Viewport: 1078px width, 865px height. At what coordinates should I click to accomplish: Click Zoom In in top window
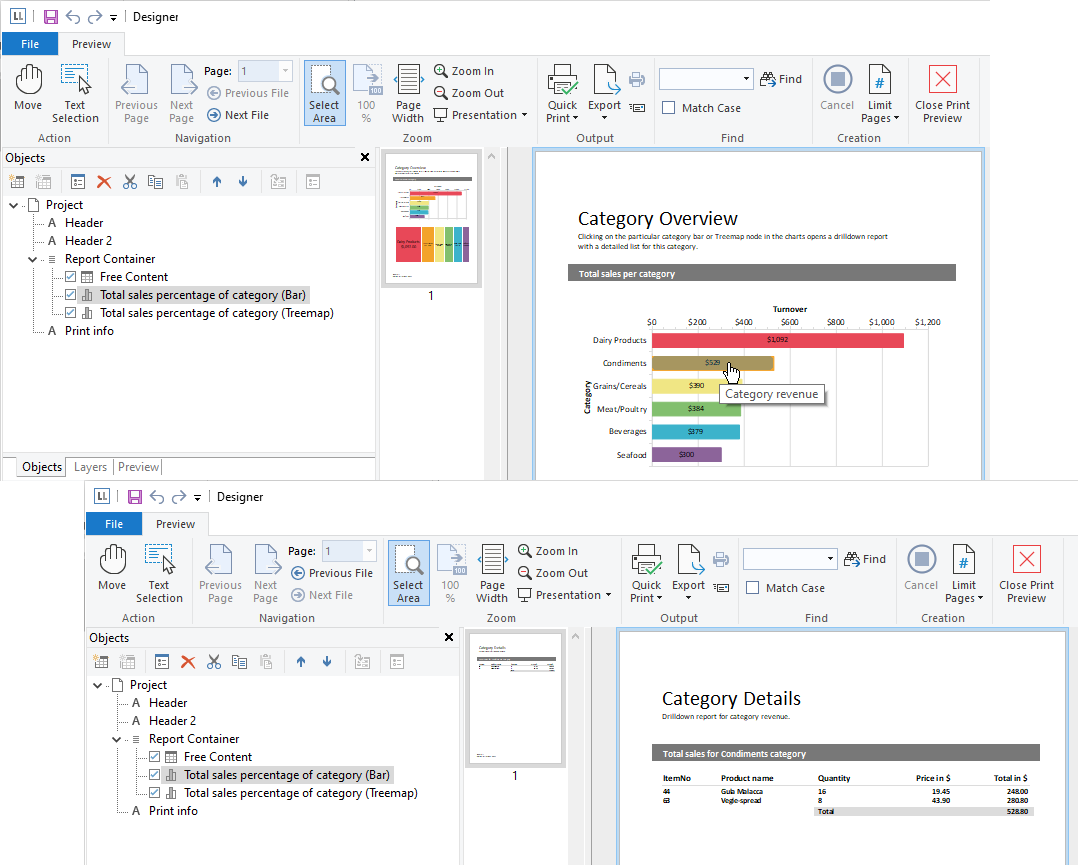(464, 71)
